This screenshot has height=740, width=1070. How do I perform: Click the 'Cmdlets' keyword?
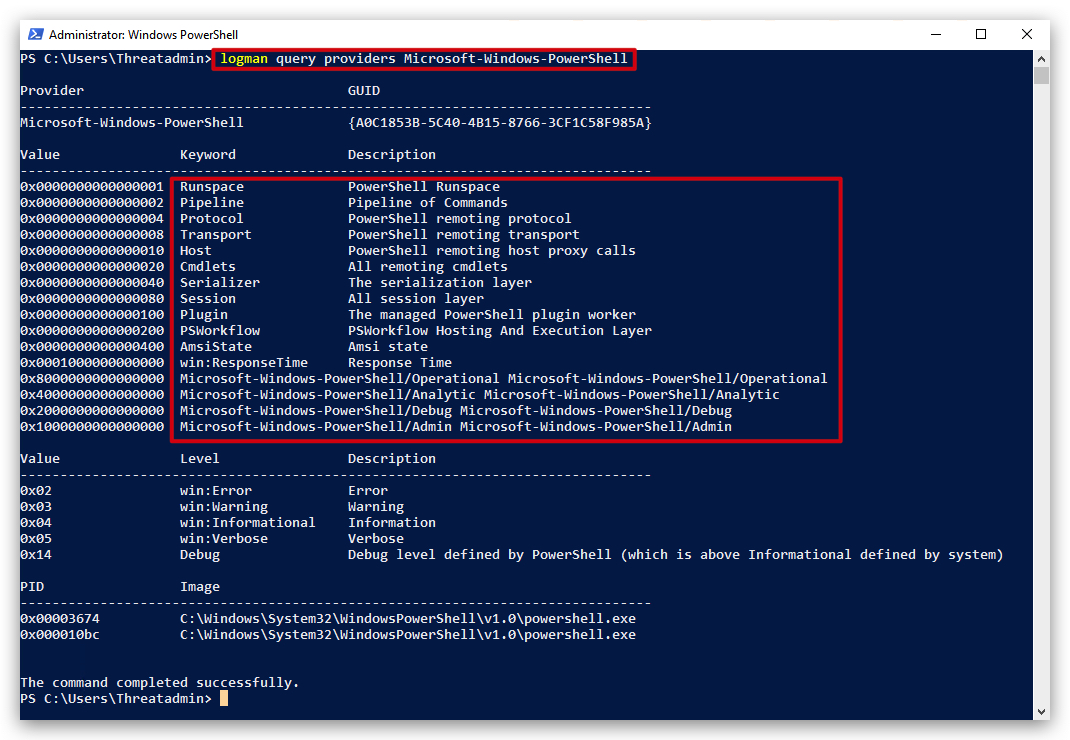[x=207, y=267]
